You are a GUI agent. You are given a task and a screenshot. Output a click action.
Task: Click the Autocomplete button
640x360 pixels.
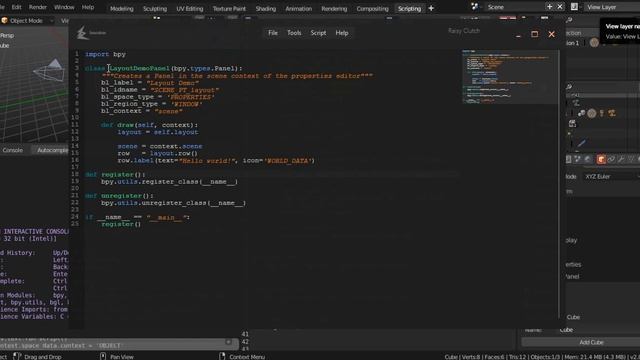[x=51, y=150]
